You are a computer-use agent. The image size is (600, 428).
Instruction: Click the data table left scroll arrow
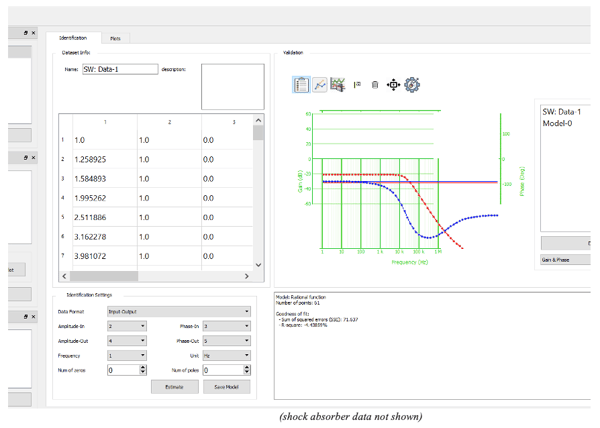(x=64, y=276)
